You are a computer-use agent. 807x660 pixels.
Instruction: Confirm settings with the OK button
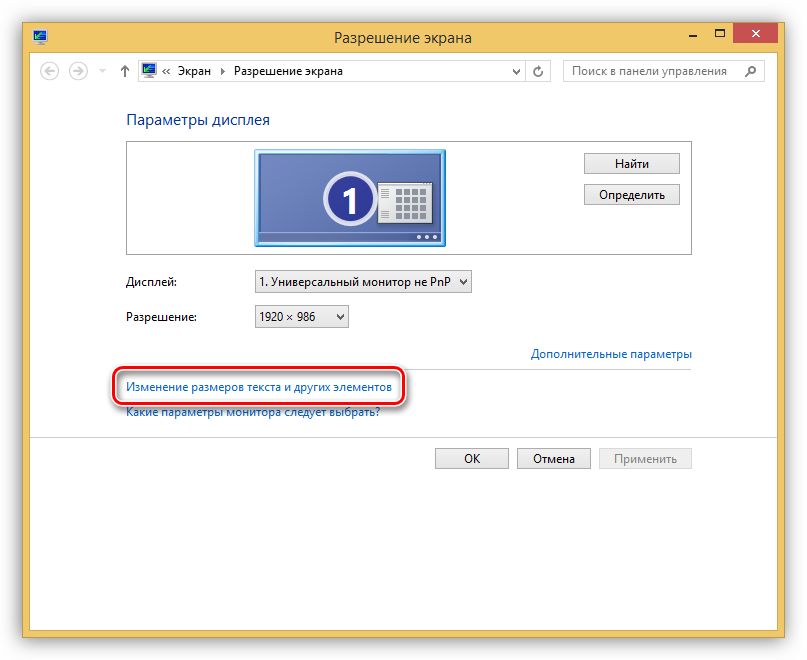(472, 459)
